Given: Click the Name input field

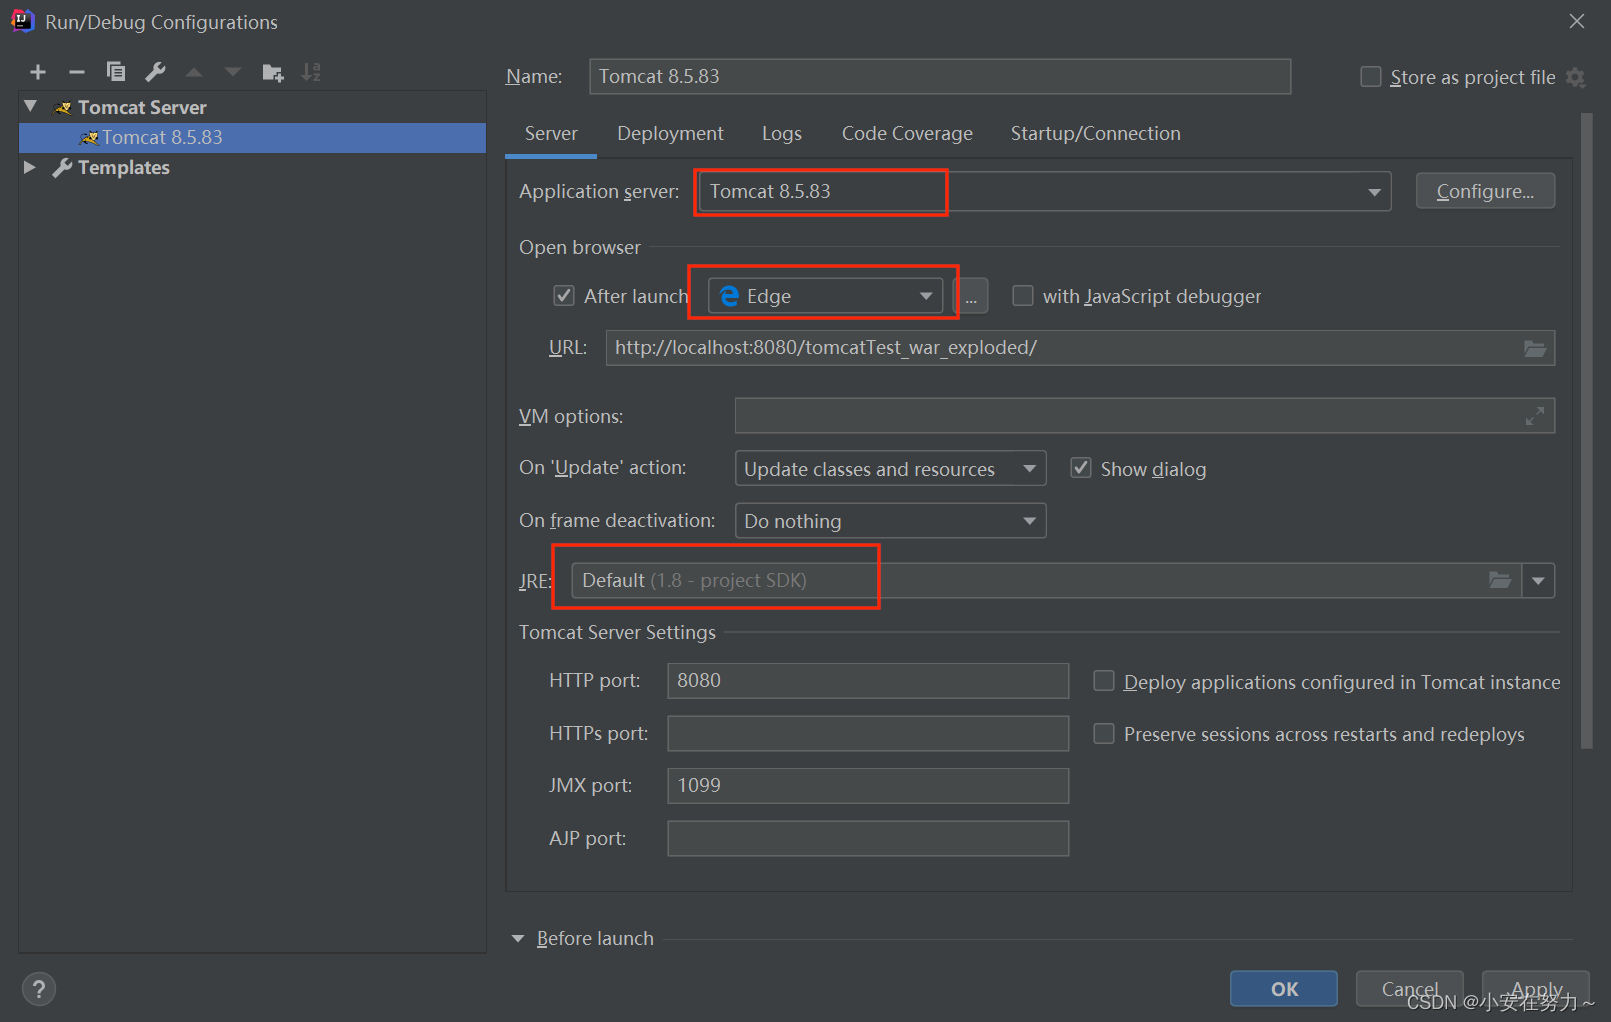Looking at the screenshot, I should [x=940, y=77].
